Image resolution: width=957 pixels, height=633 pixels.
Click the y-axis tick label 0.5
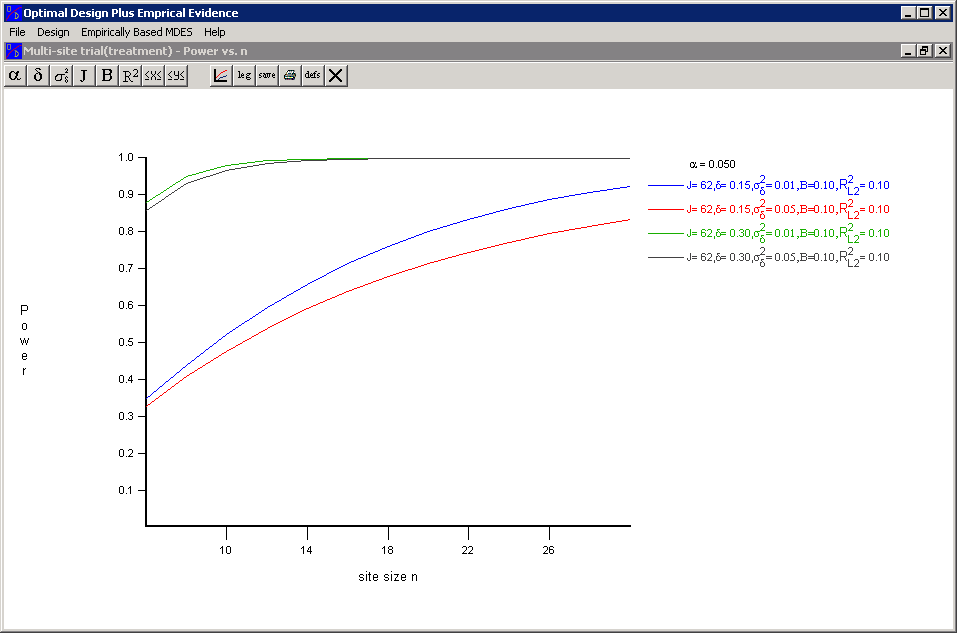(x=126, y=342)
